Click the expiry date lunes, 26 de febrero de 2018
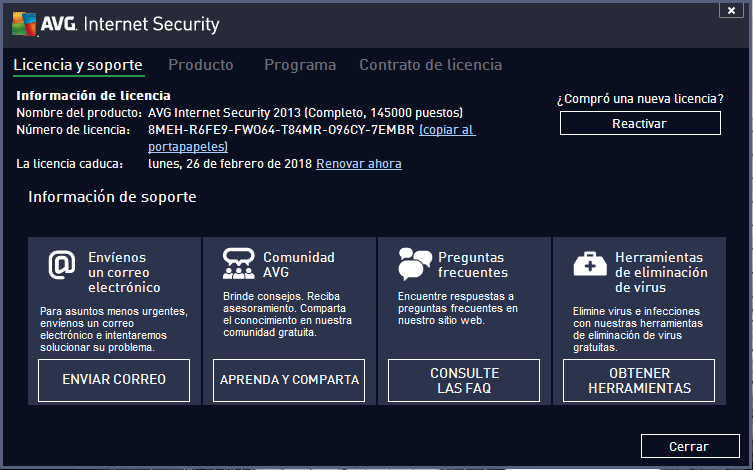This screenshot has height=470, width=753. click(230, 164)
